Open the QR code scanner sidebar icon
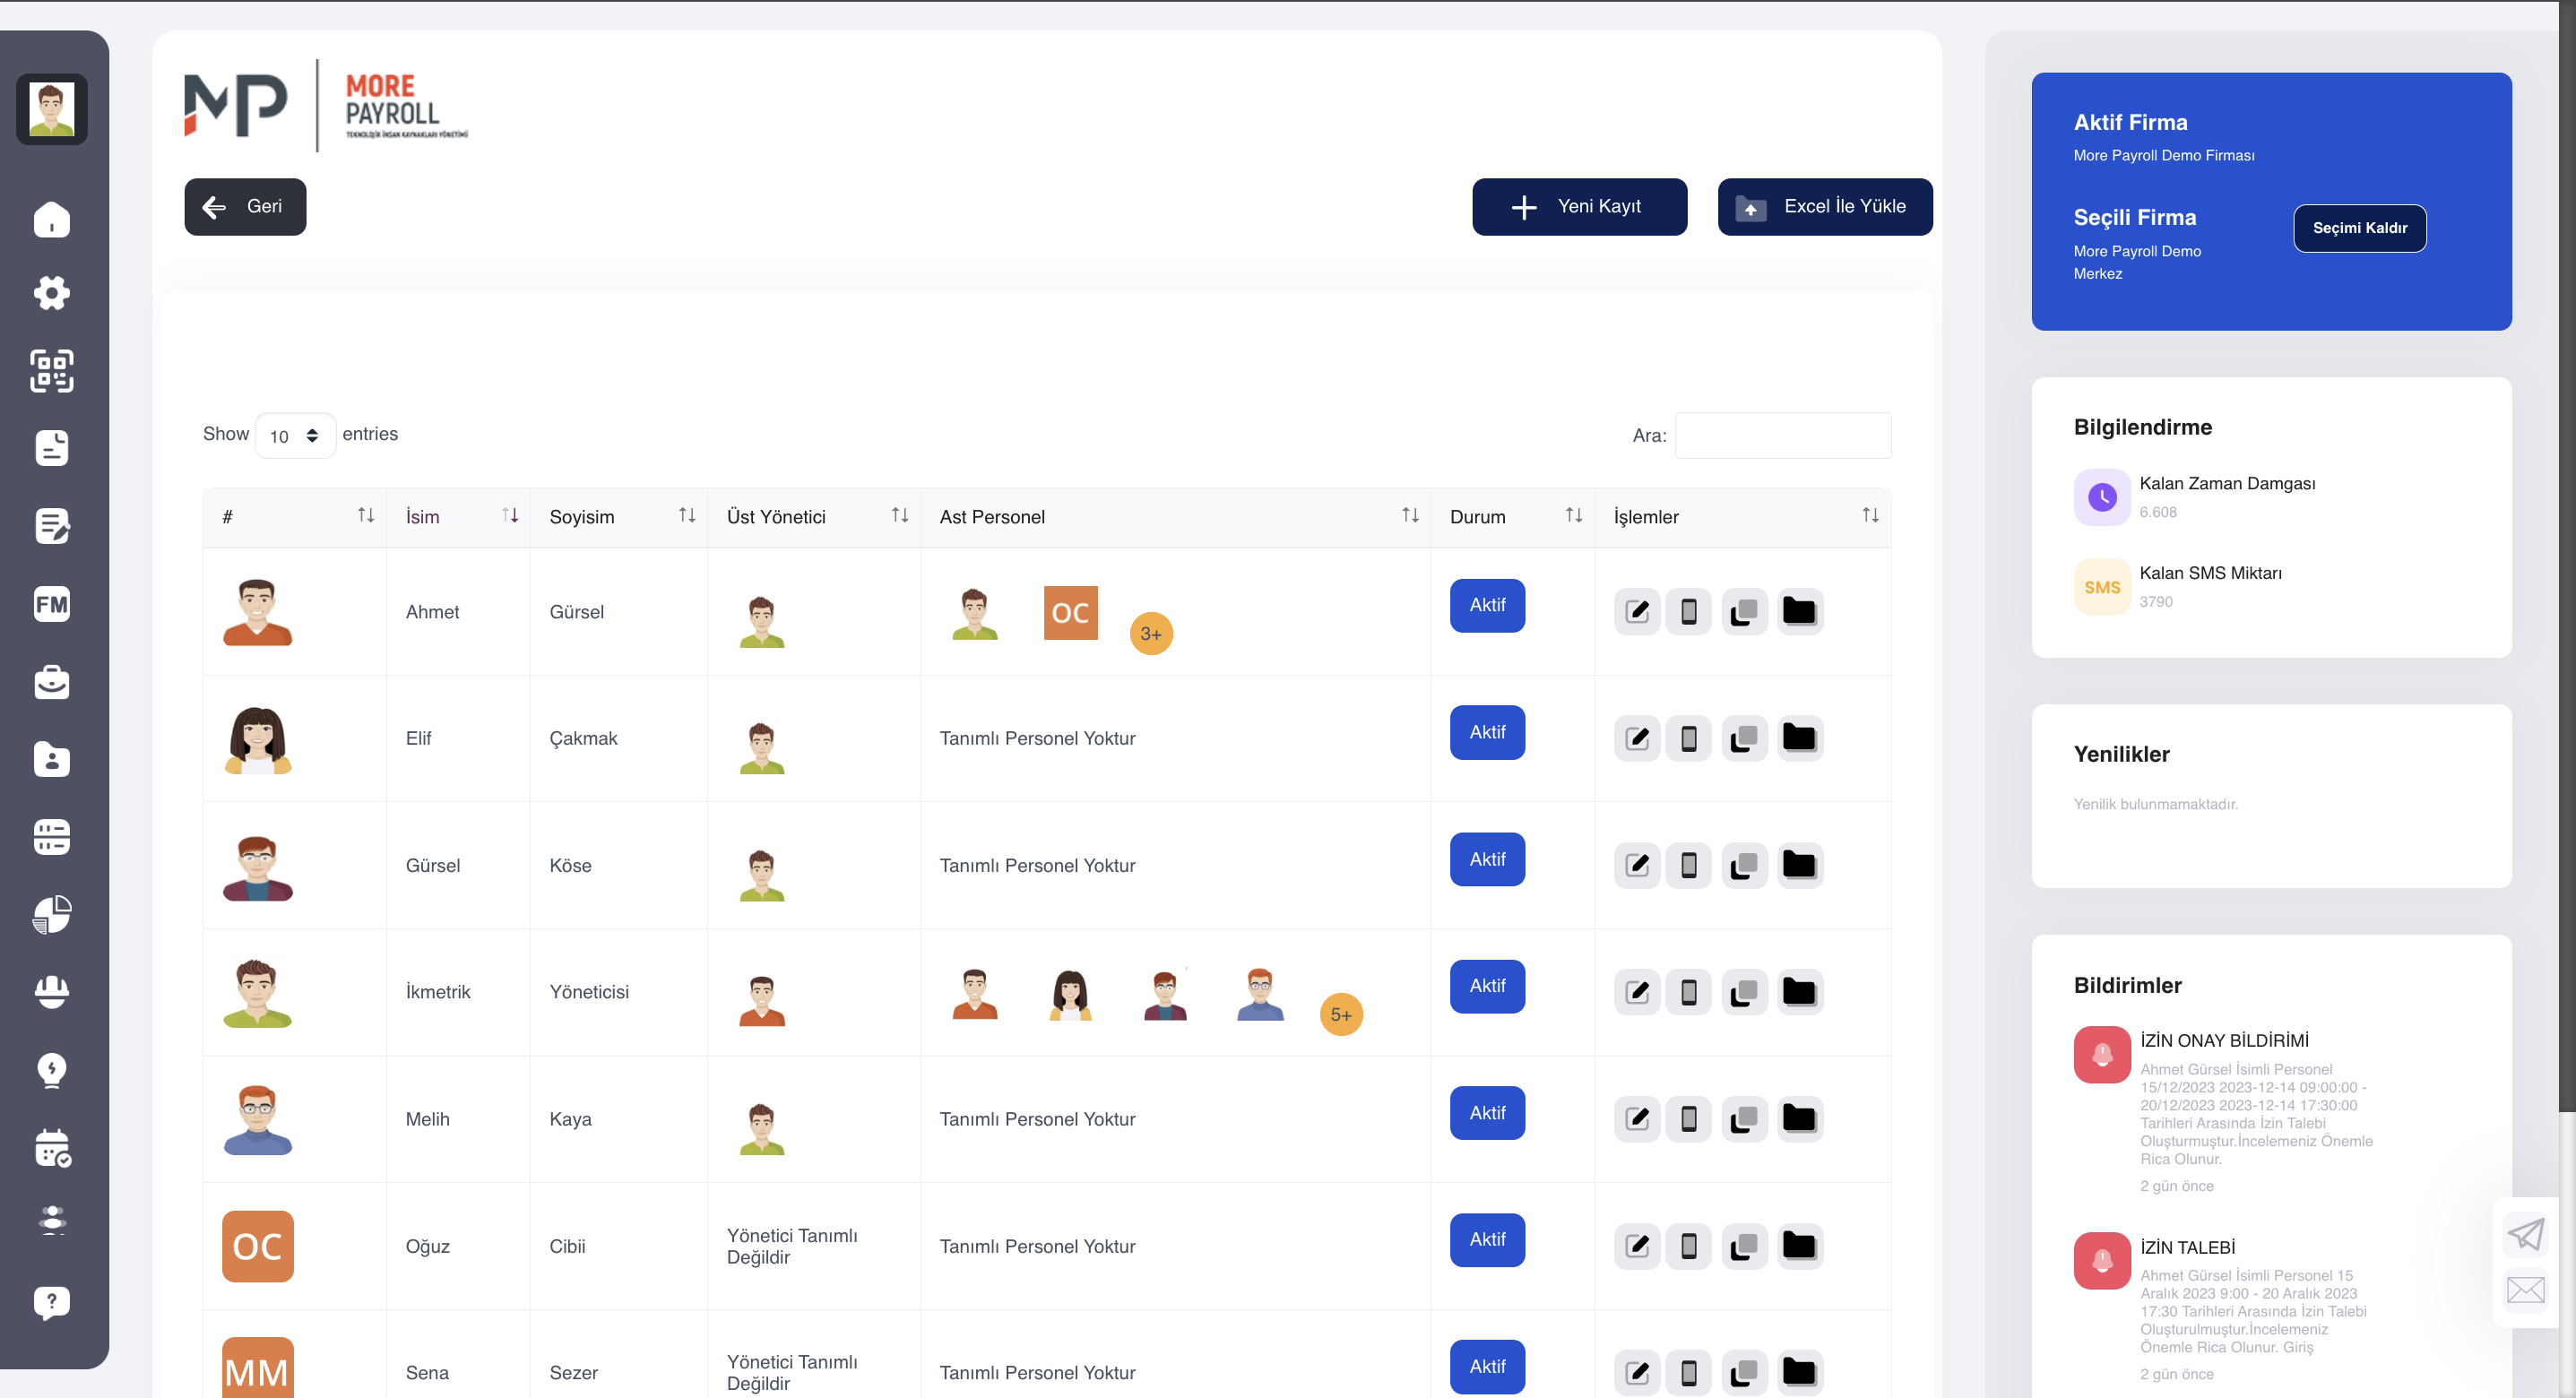 coord(52,371)
